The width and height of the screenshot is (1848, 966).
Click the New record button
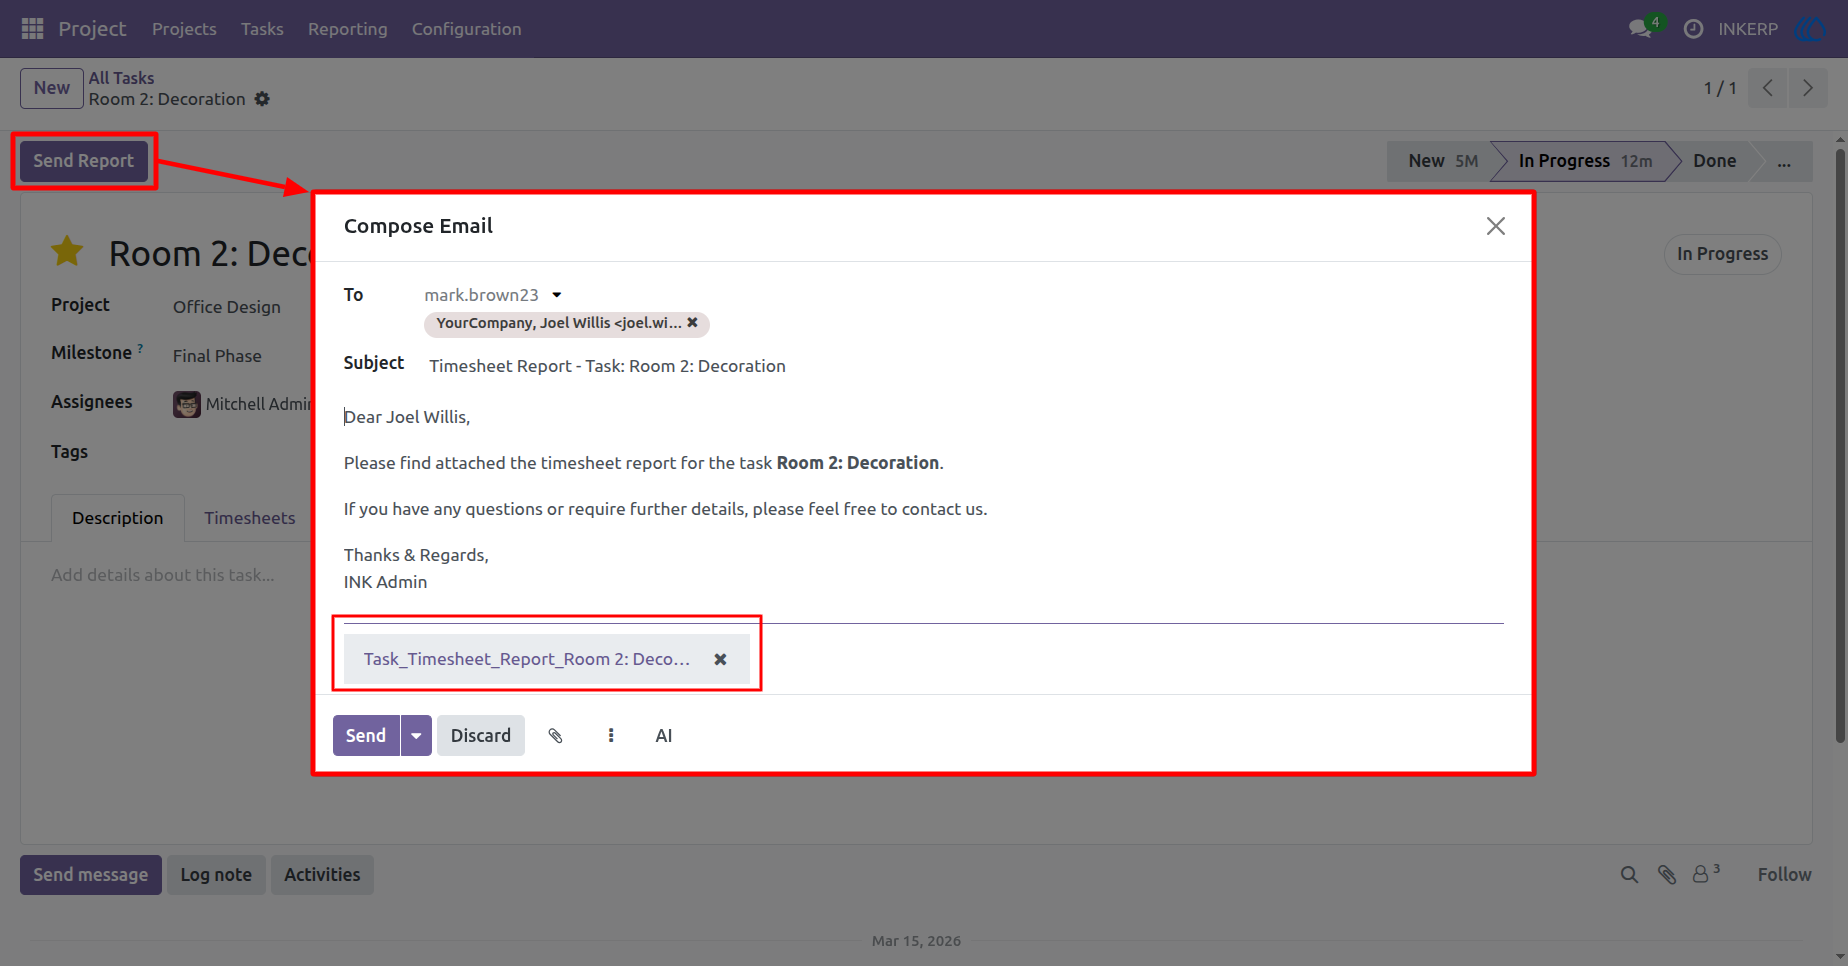point(52,88)
